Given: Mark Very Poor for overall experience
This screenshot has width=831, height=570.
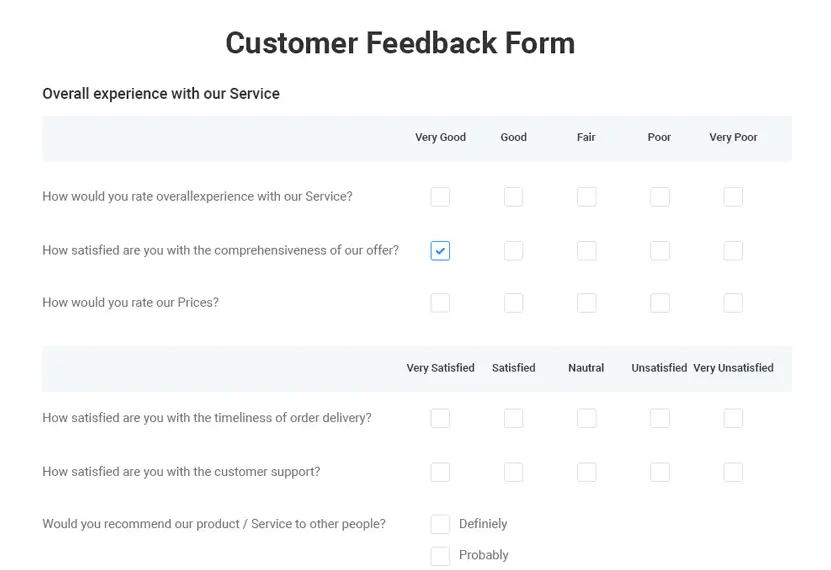Looking at the screenshot, I should tap(733, 197).
